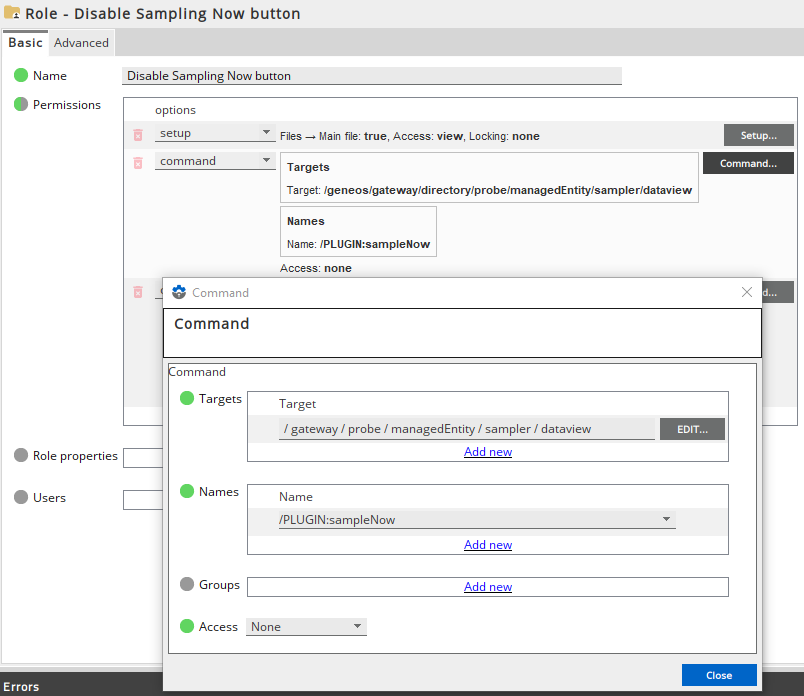Toggle the Targets indicator in Command dialog
804x696 pixels.
point(187,399)
